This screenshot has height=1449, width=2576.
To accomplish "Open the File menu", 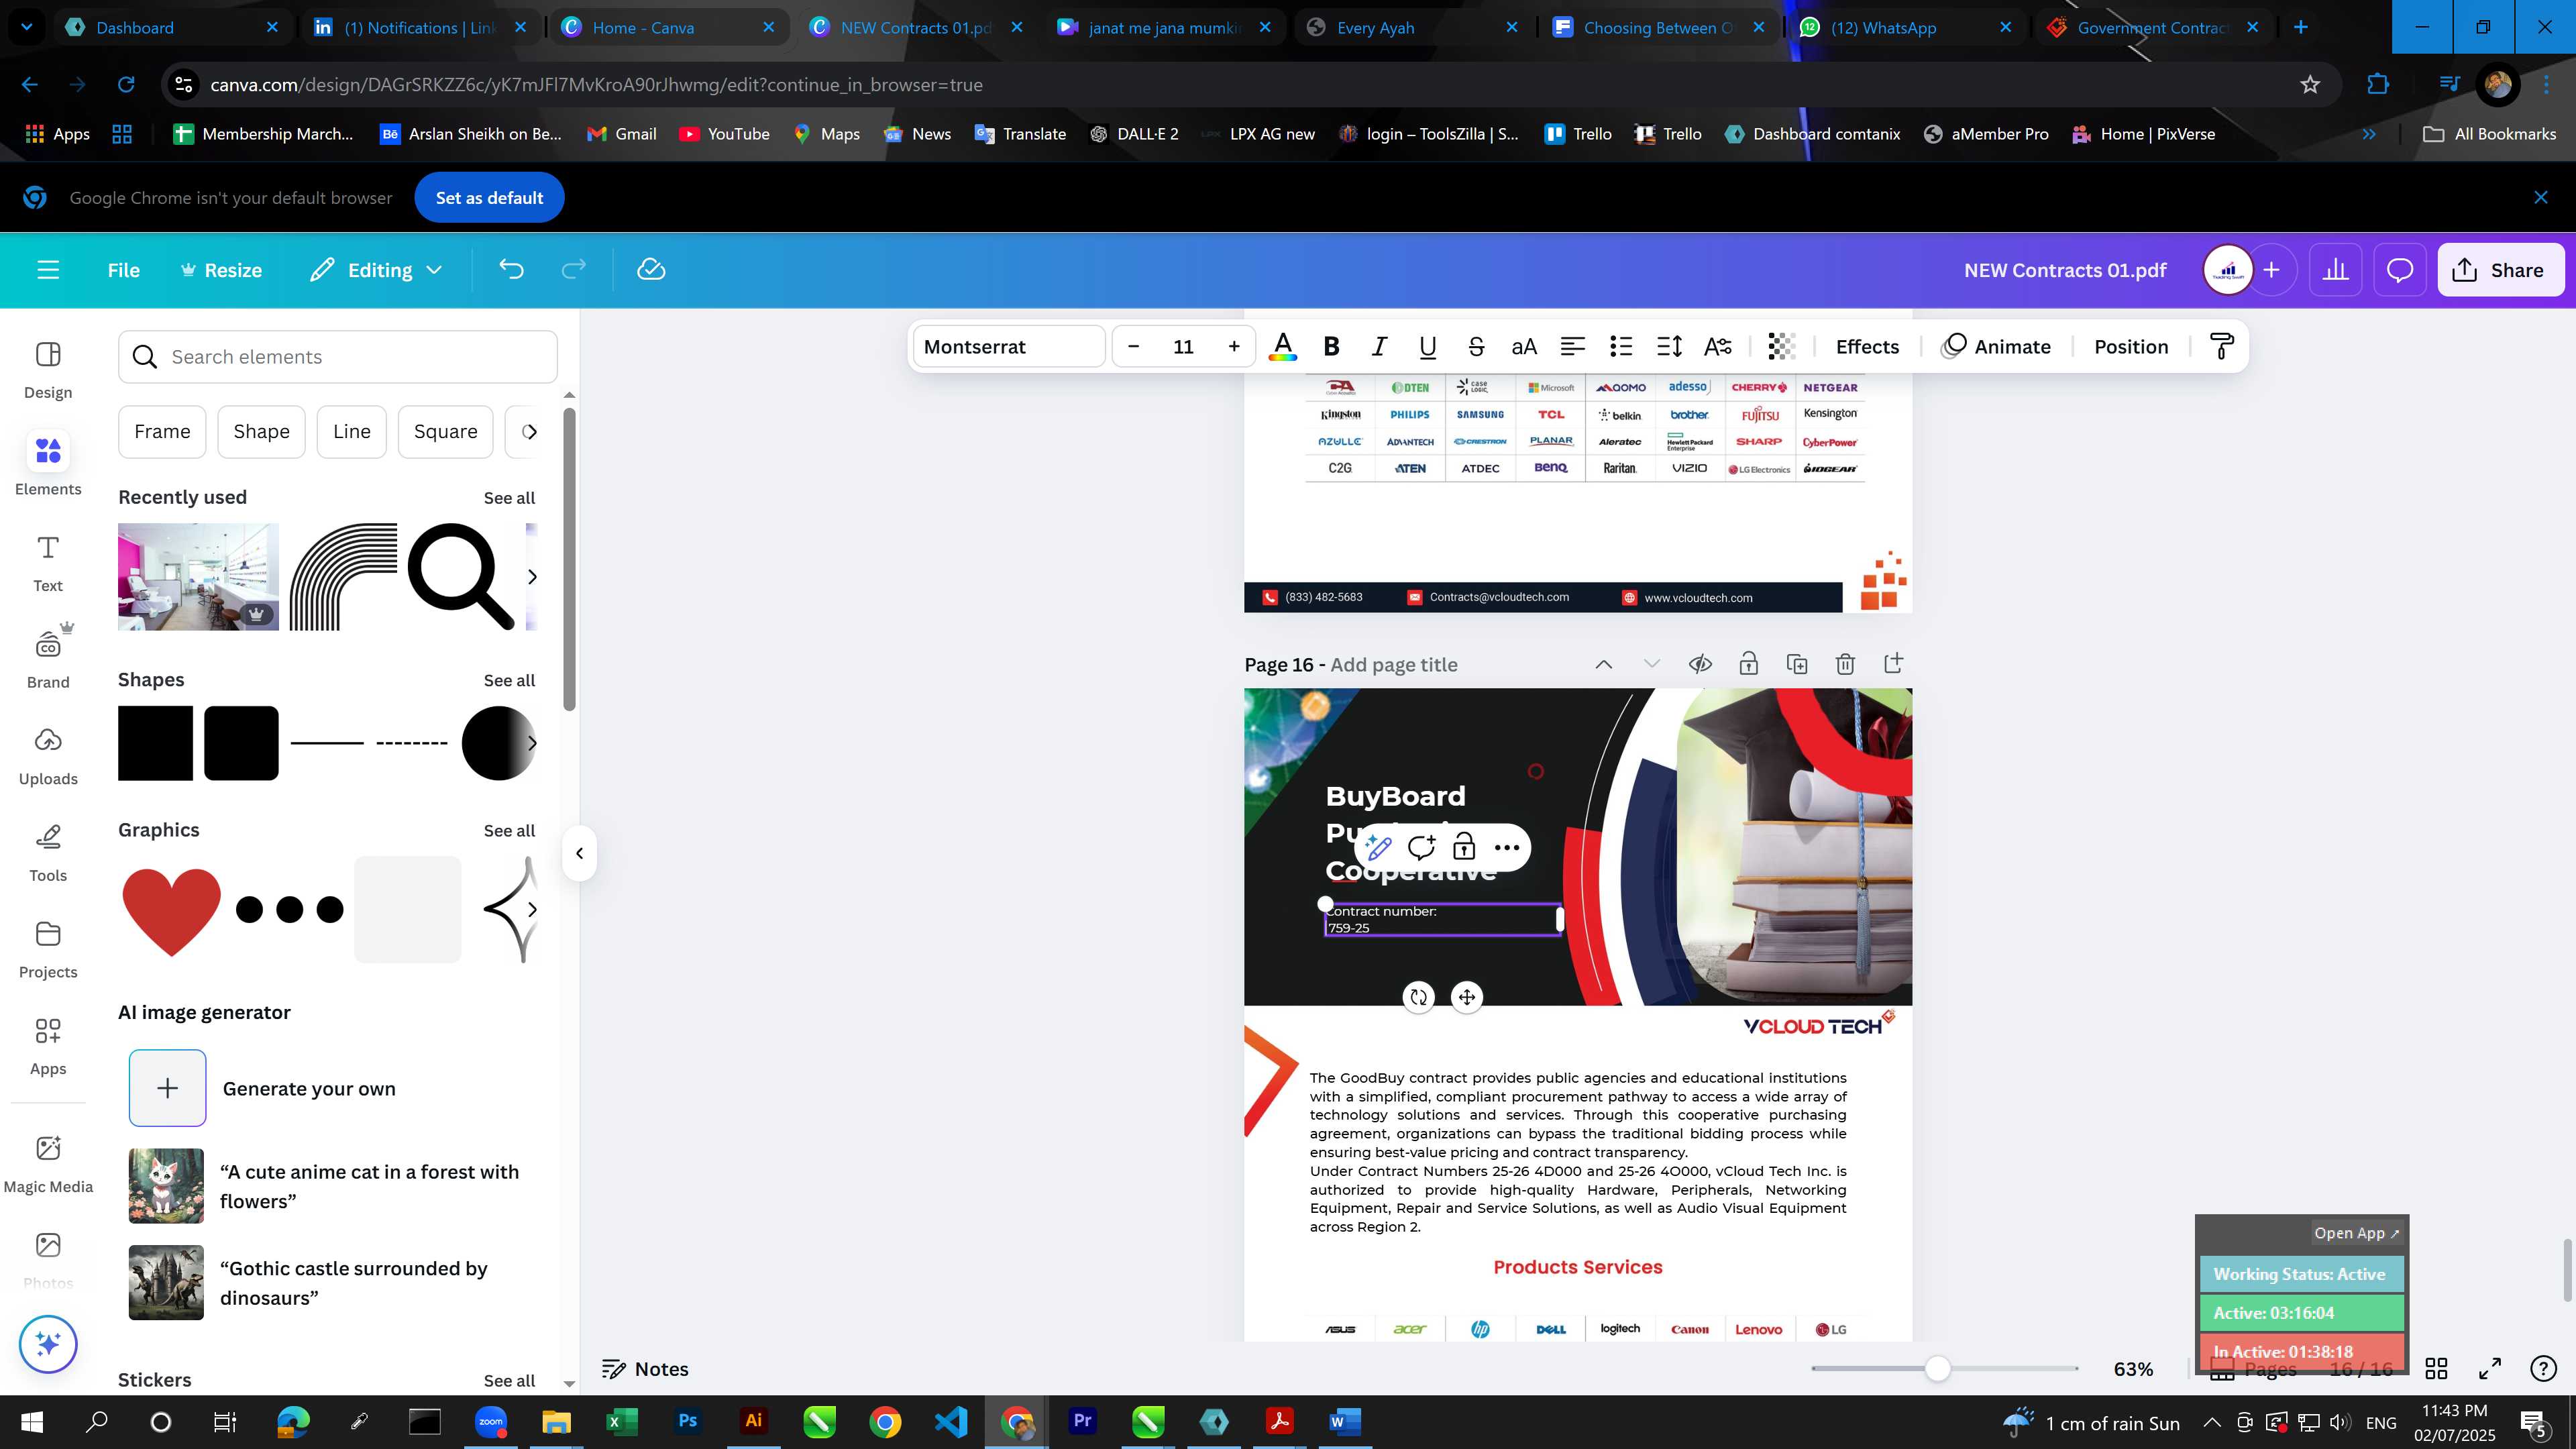I will (124, 270).
